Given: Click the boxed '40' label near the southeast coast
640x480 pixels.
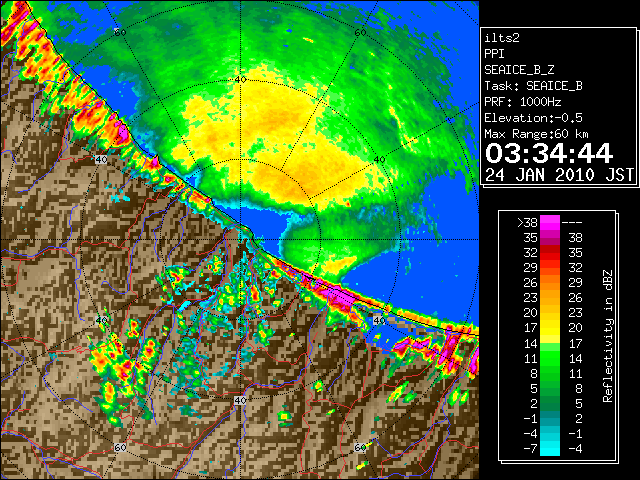Looking at the screenshot, I should point(380,320).
